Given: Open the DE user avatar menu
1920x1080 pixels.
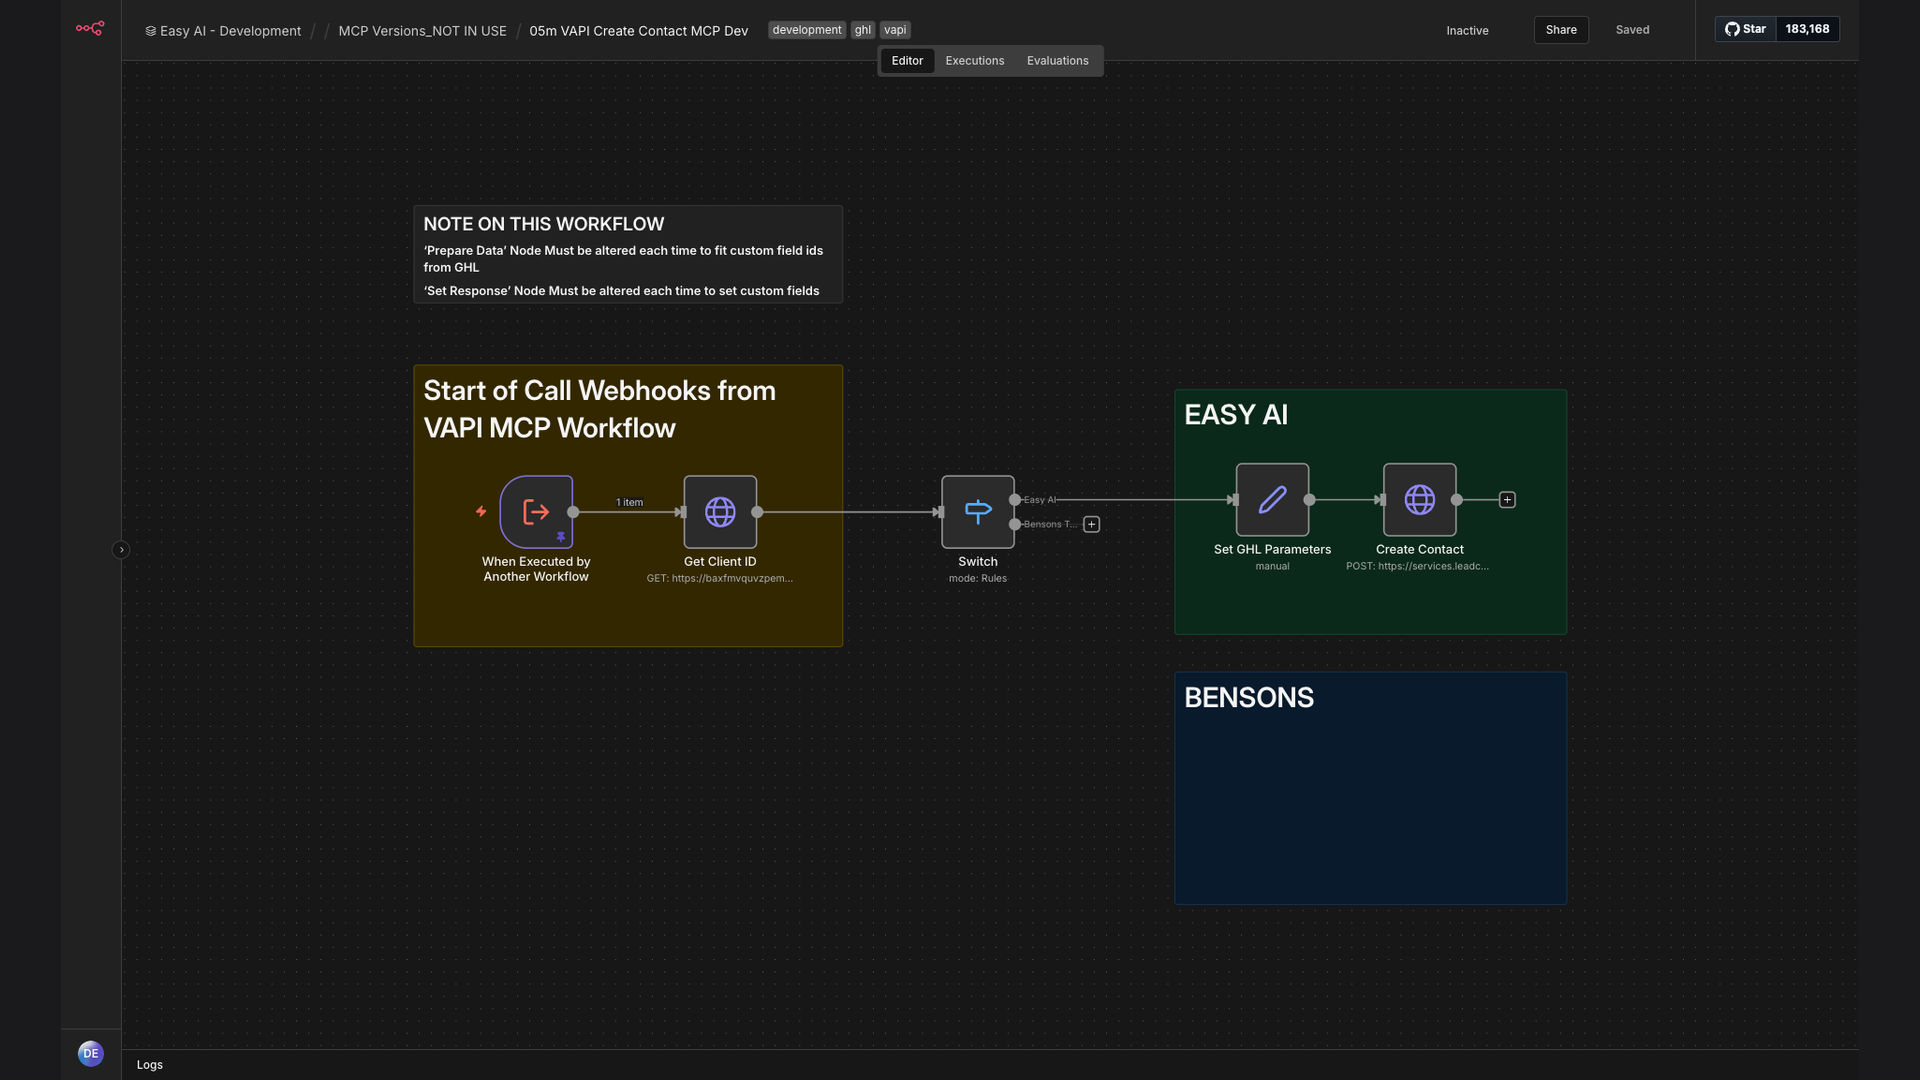Looking at the screenshot, I should pos(91,1053).
